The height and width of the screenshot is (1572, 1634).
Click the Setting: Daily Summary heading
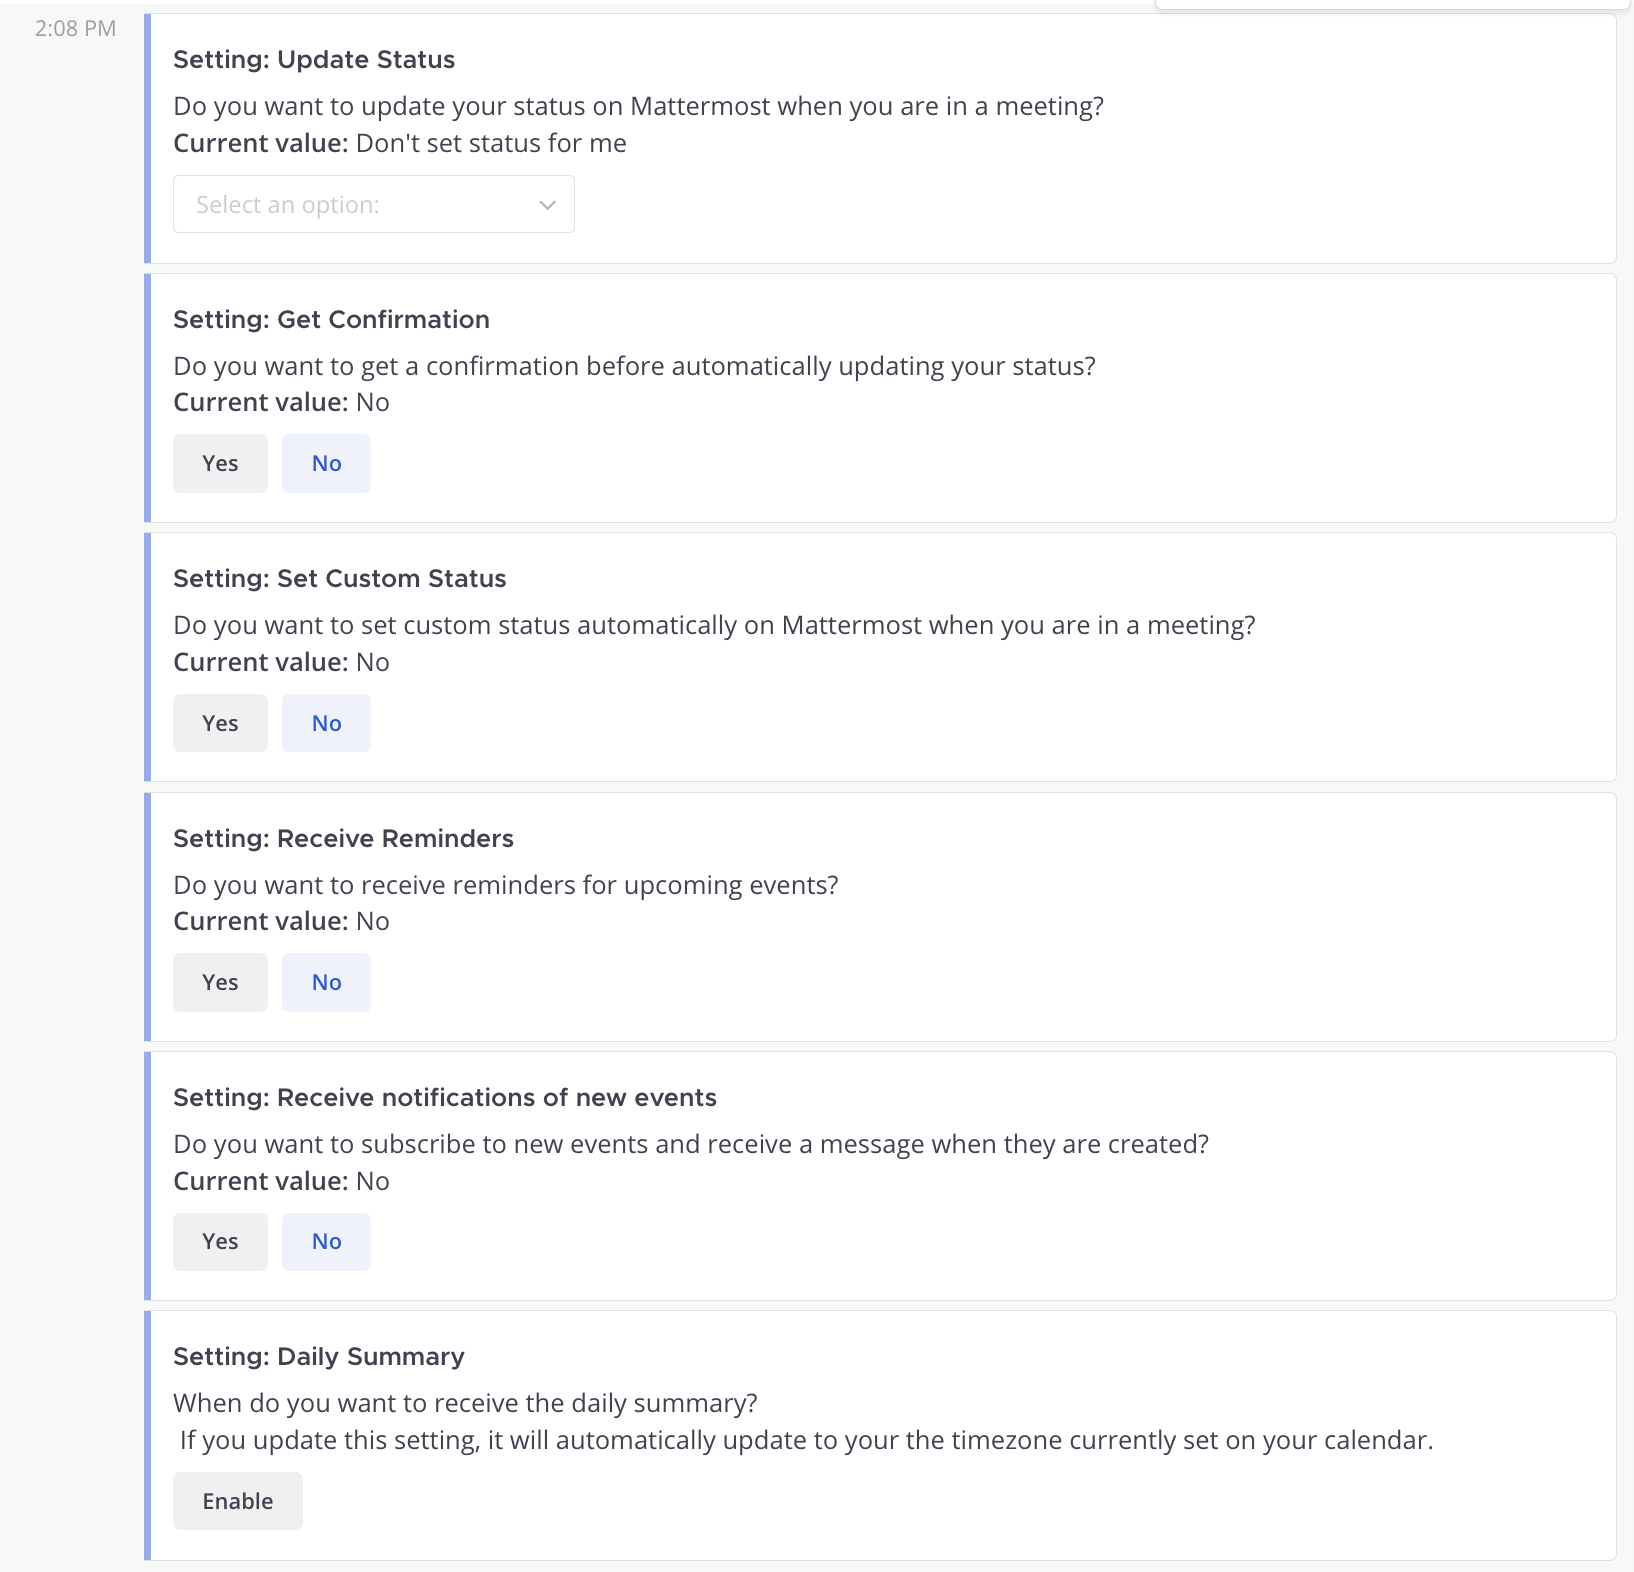pyautogui.click(x=319, y=1356)
